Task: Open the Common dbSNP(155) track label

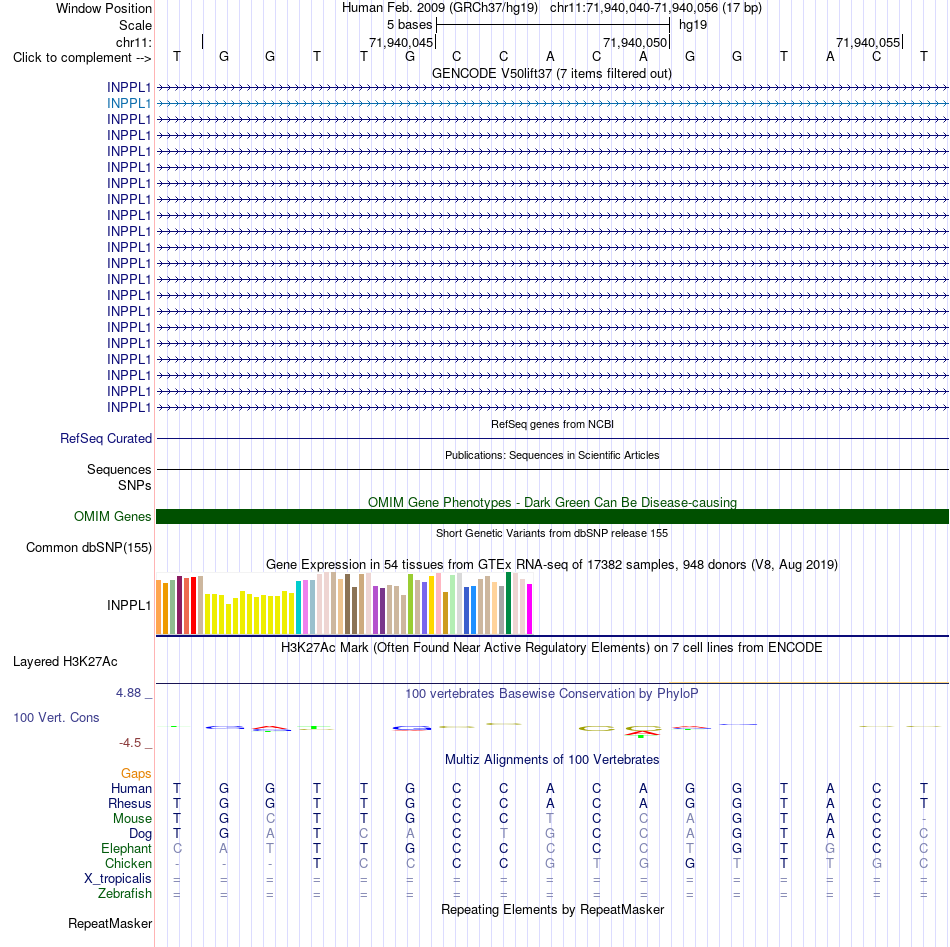Action: (x=88, y=547)
